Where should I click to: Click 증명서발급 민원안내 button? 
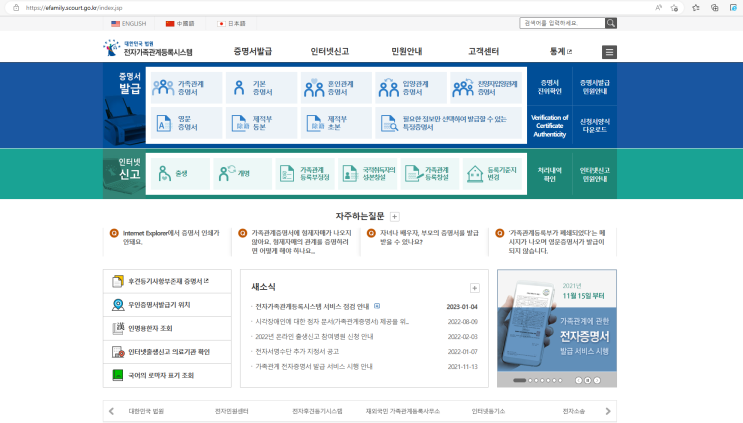pyautogui.click(x=595, y=87)
